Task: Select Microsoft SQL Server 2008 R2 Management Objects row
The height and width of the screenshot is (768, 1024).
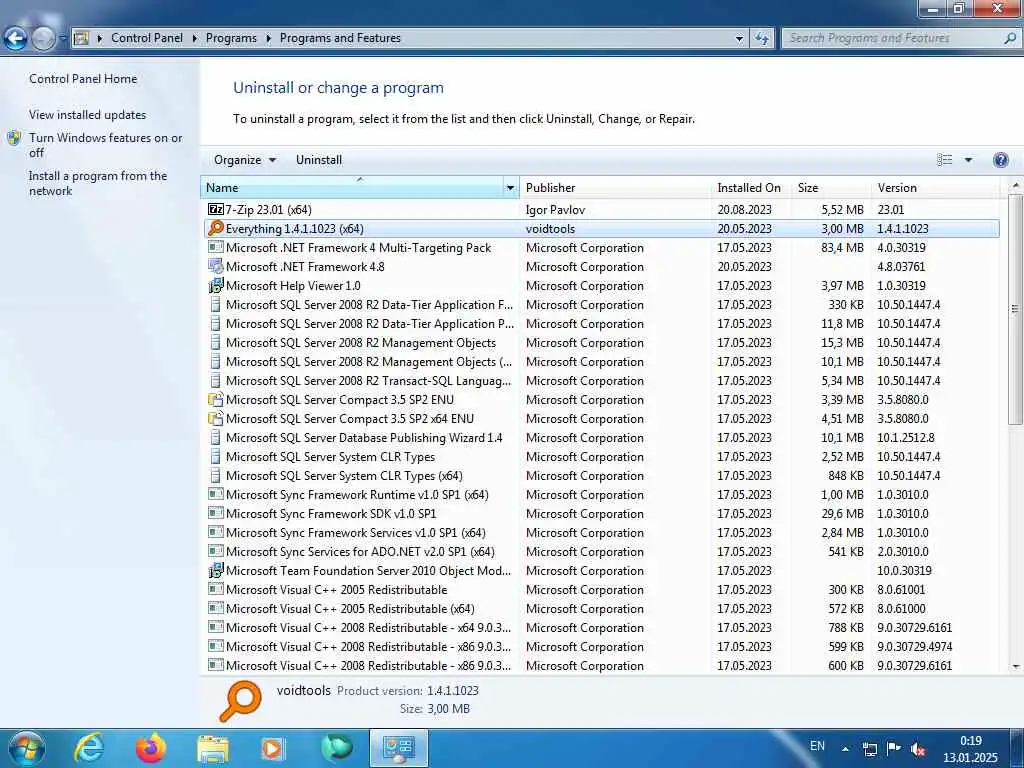Action: [x=600, y=343]
